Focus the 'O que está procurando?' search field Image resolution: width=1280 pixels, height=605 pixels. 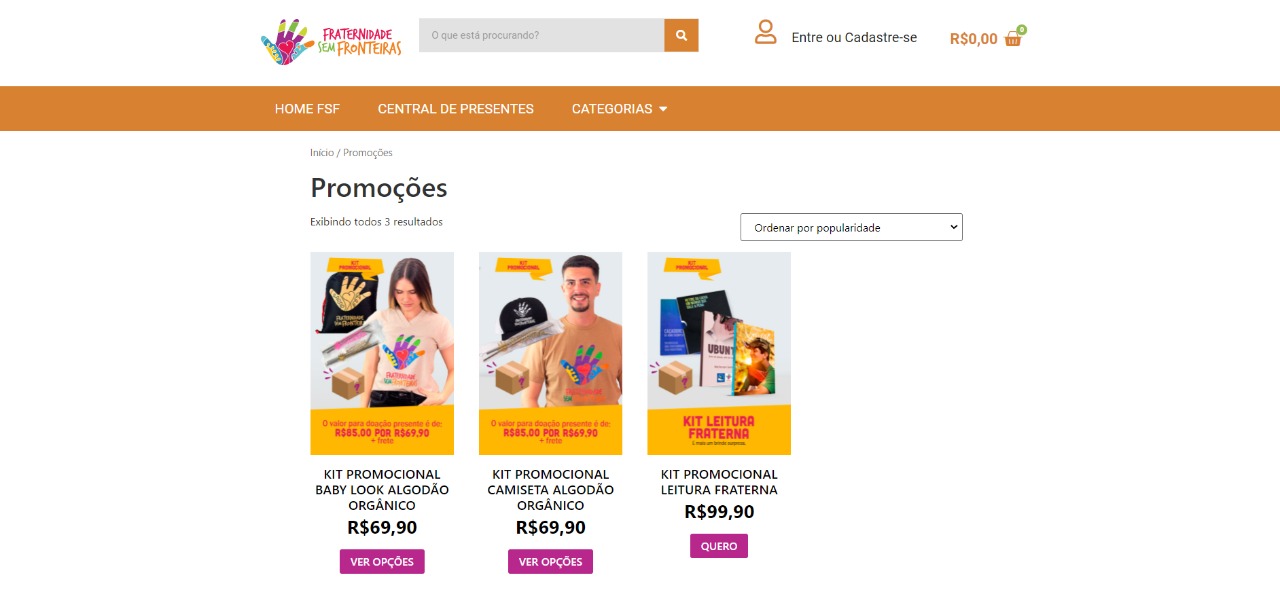pos(541,35)
